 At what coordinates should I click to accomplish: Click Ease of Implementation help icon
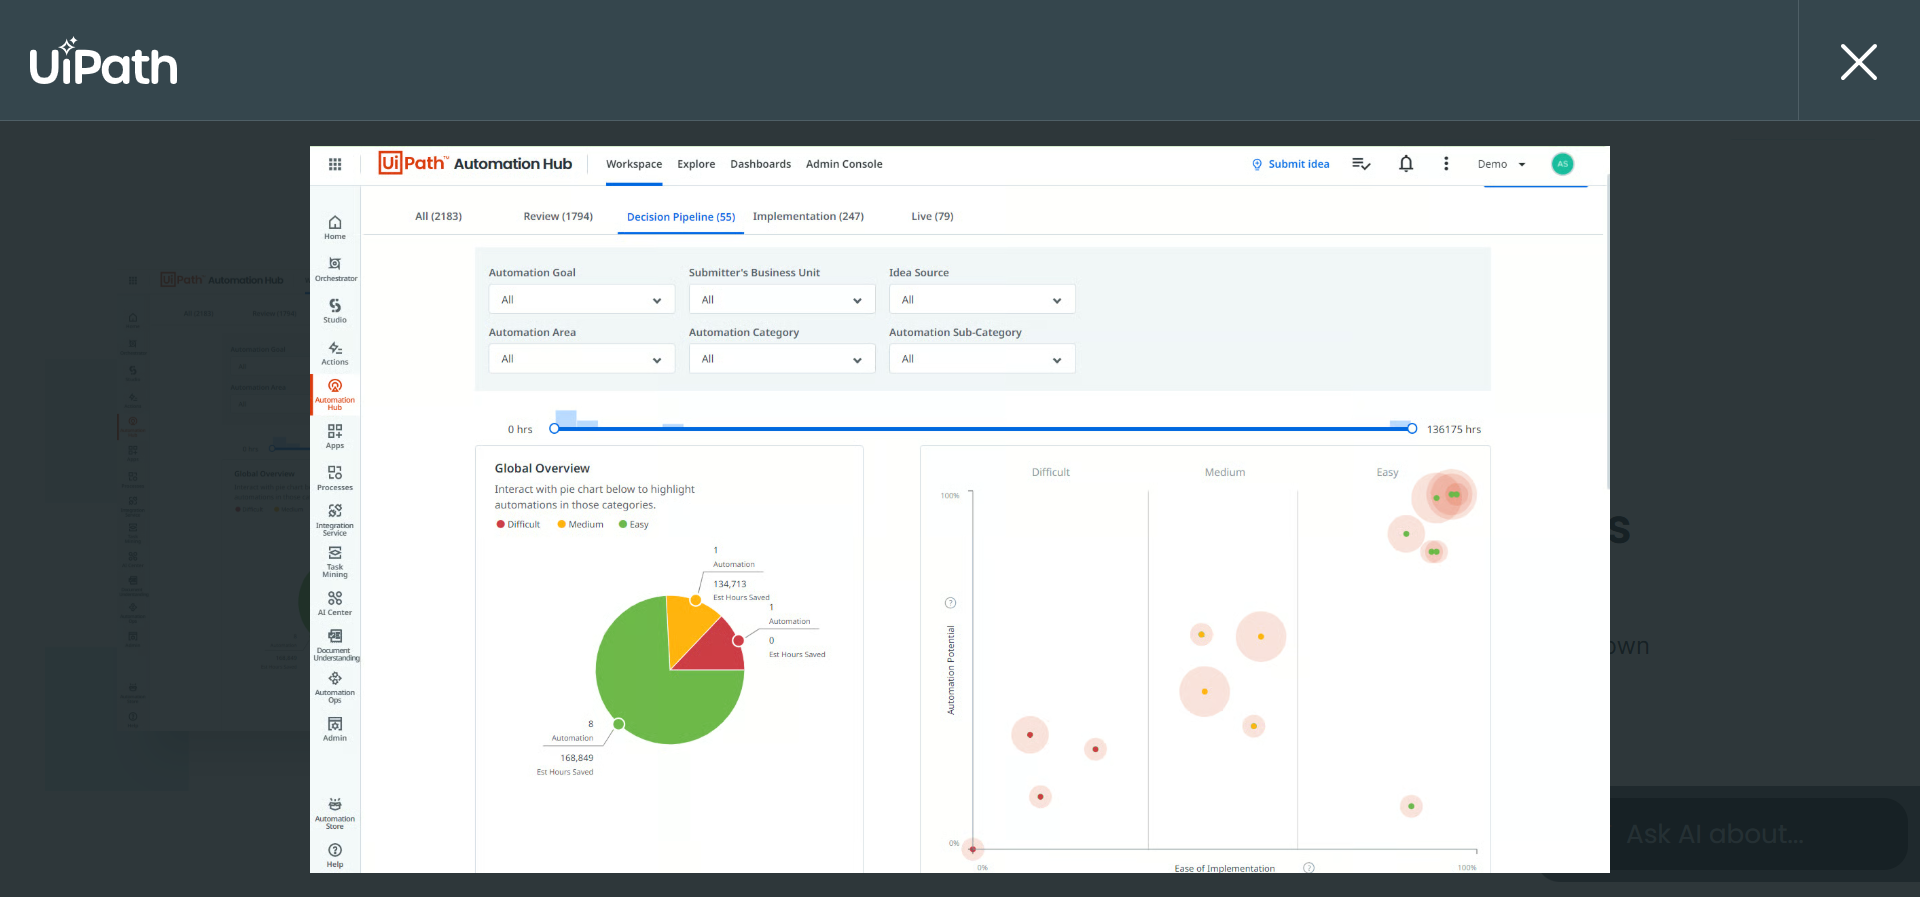[1309, 868]
